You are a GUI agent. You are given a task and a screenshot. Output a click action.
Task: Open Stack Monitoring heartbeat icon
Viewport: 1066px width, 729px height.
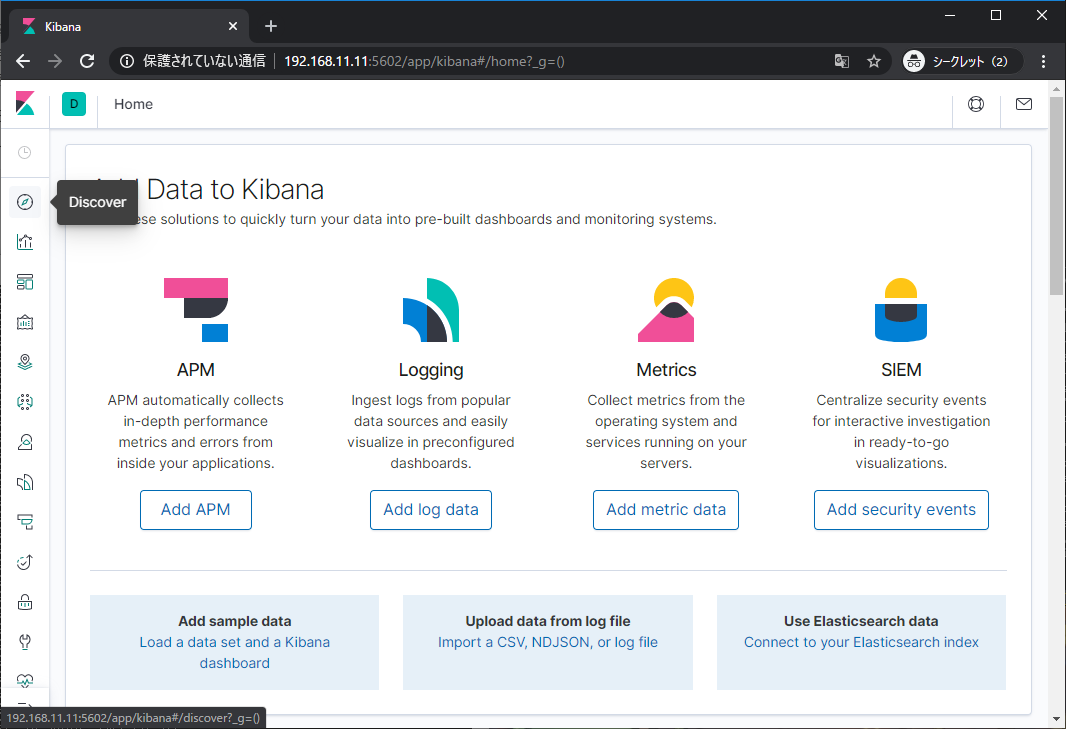coord(25,680)
